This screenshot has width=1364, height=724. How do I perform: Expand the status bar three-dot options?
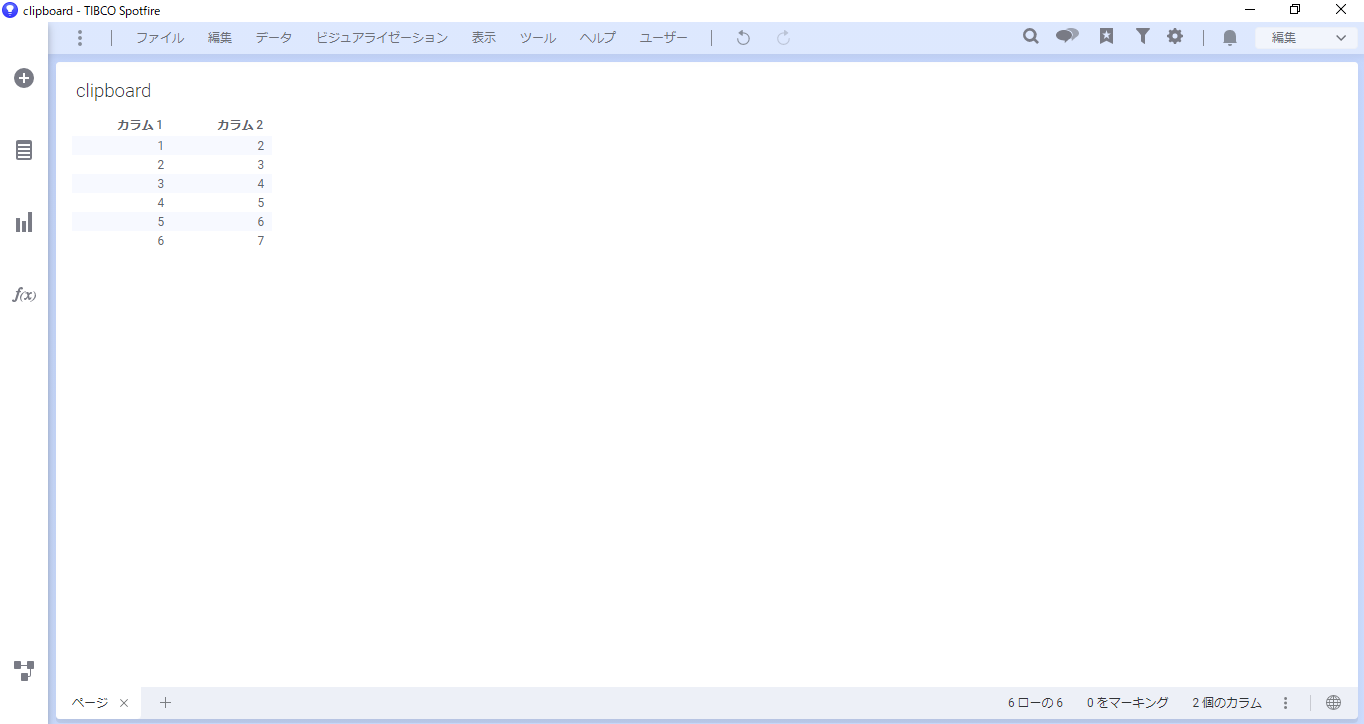point(1286,703)
